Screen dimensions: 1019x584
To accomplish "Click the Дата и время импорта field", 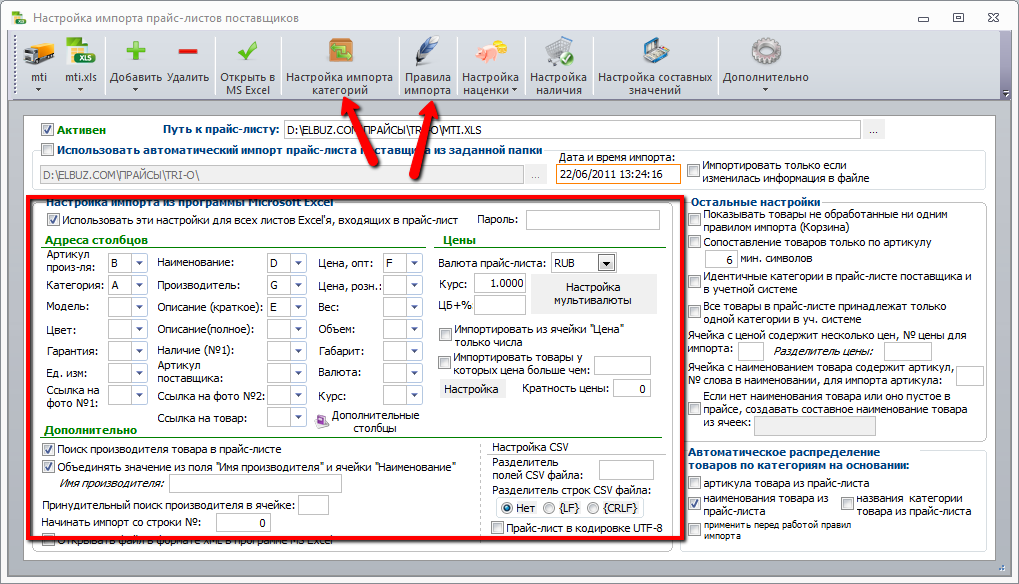I will point(618,174).
